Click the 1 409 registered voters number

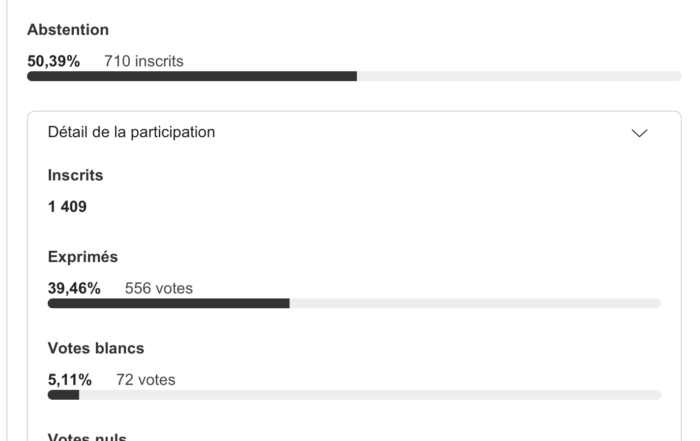coord(67,207)
